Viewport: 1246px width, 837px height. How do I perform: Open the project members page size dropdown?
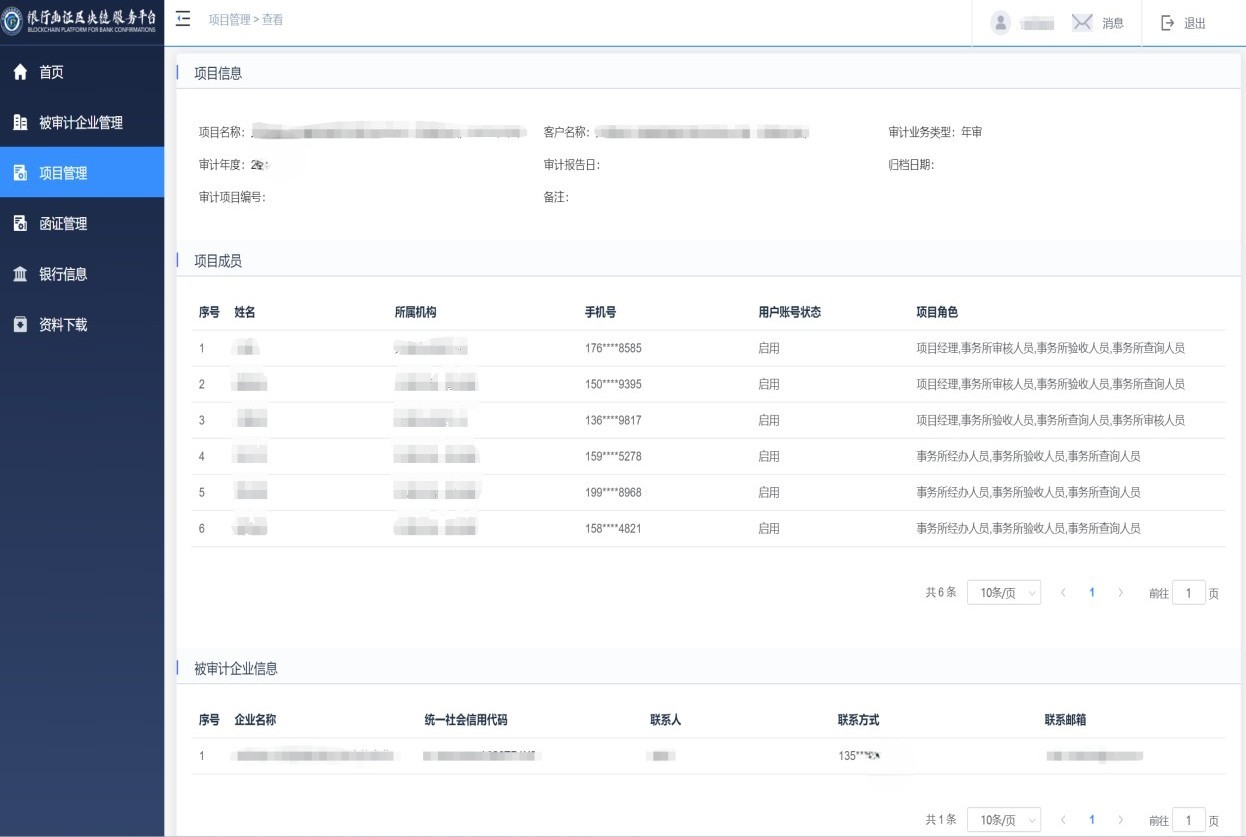point(1003,593)
